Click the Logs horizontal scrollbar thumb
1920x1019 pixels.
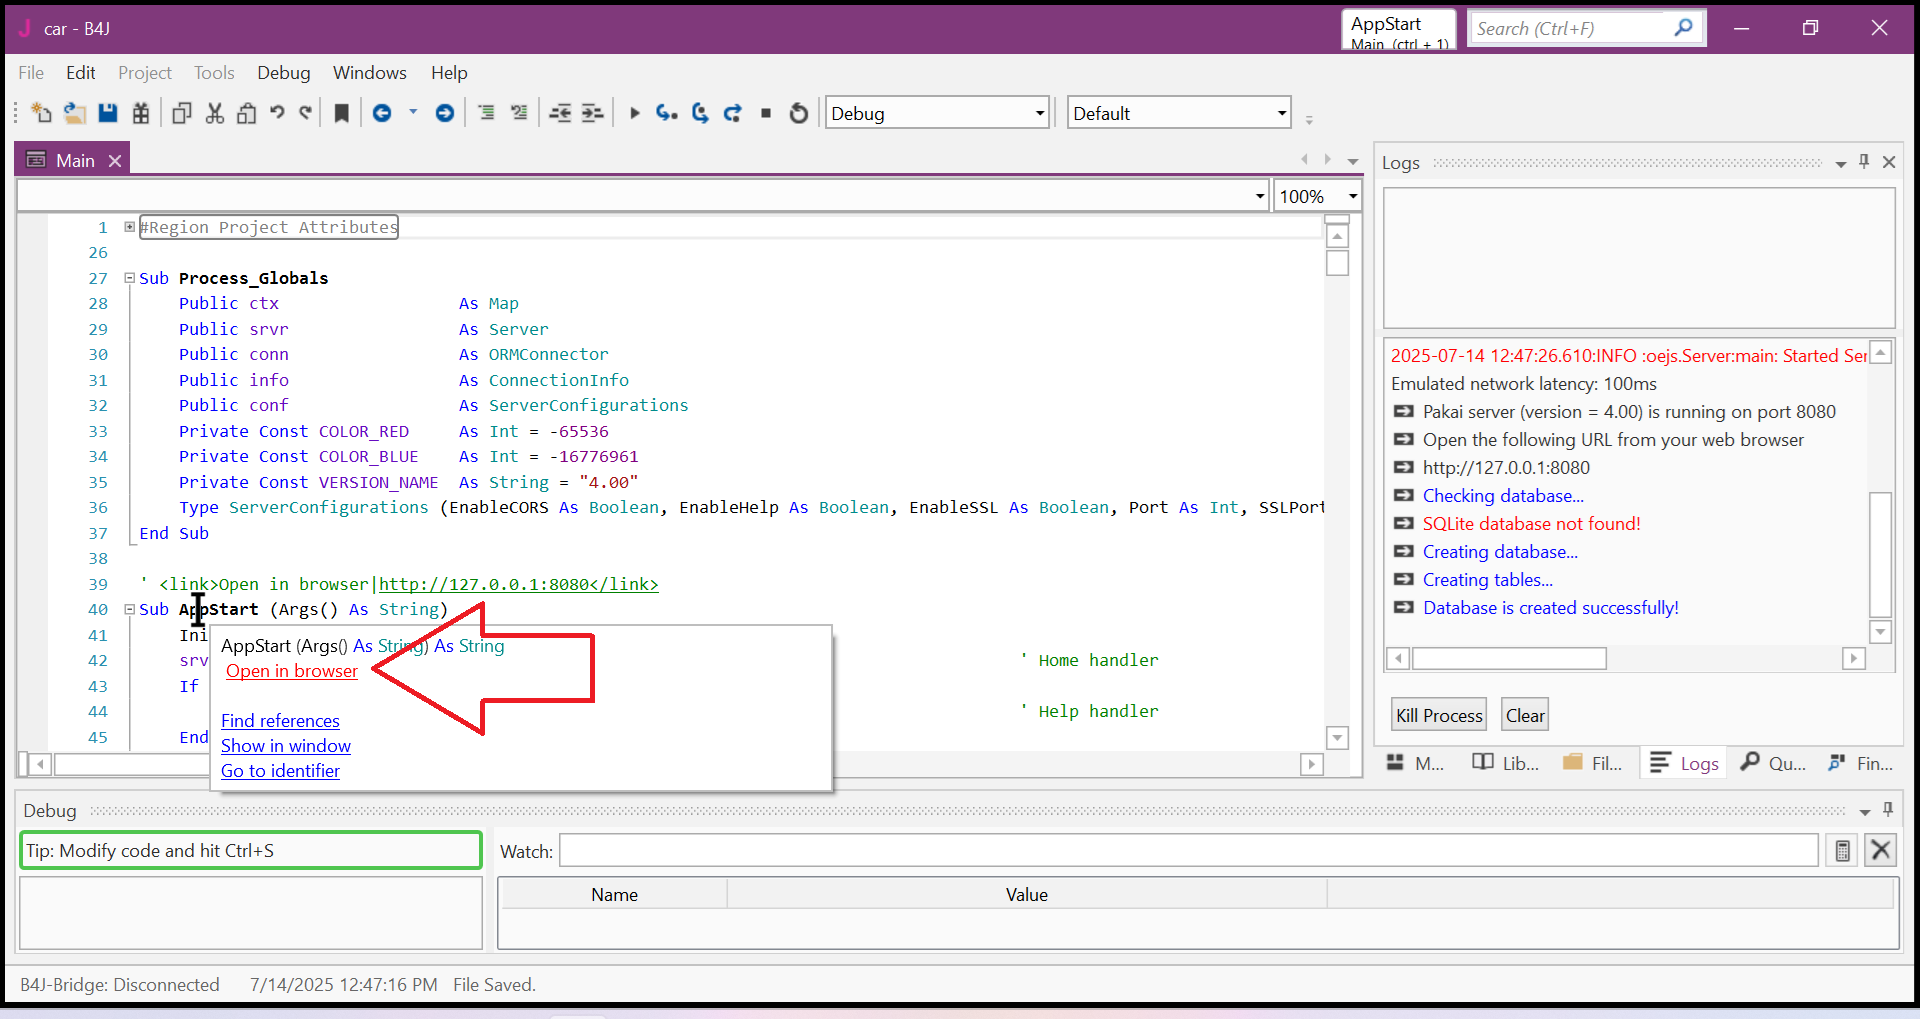[x=1509, y=658]
